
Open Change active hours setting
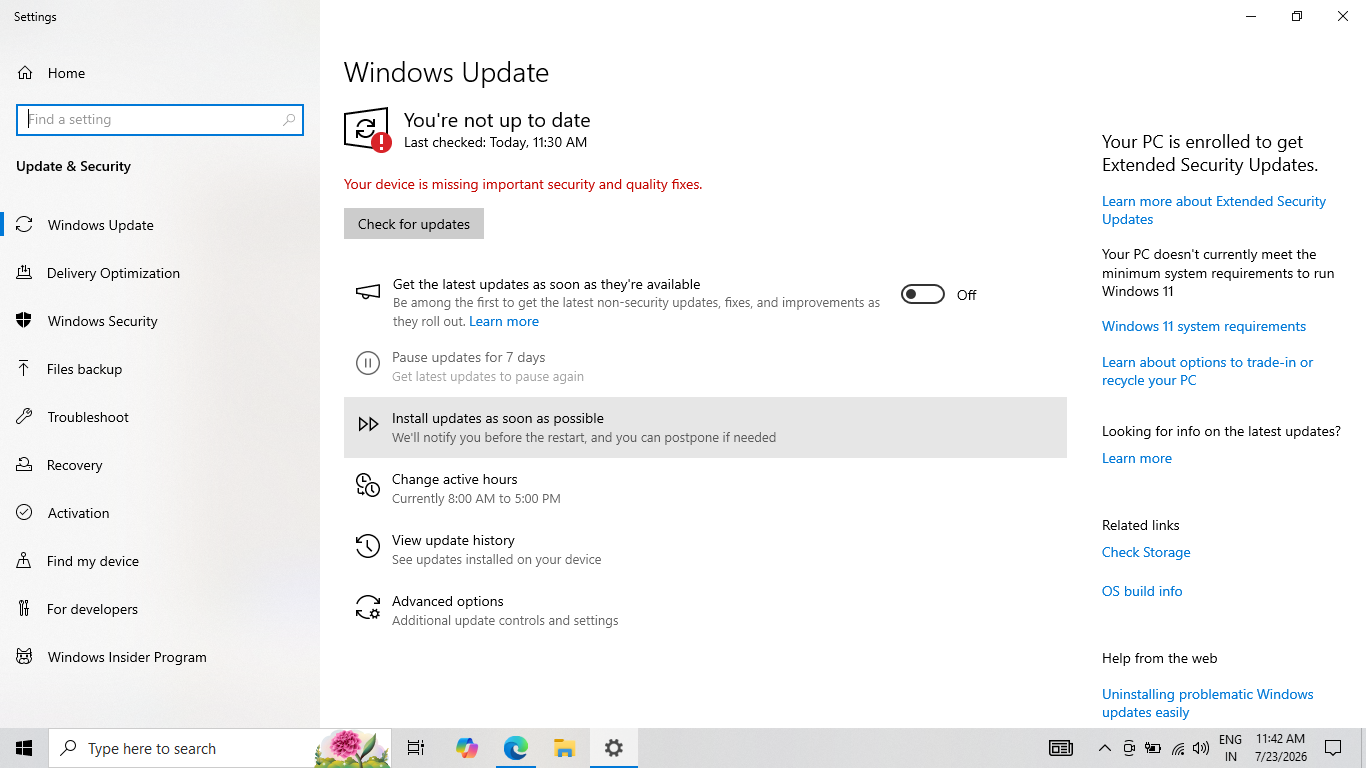705,488
